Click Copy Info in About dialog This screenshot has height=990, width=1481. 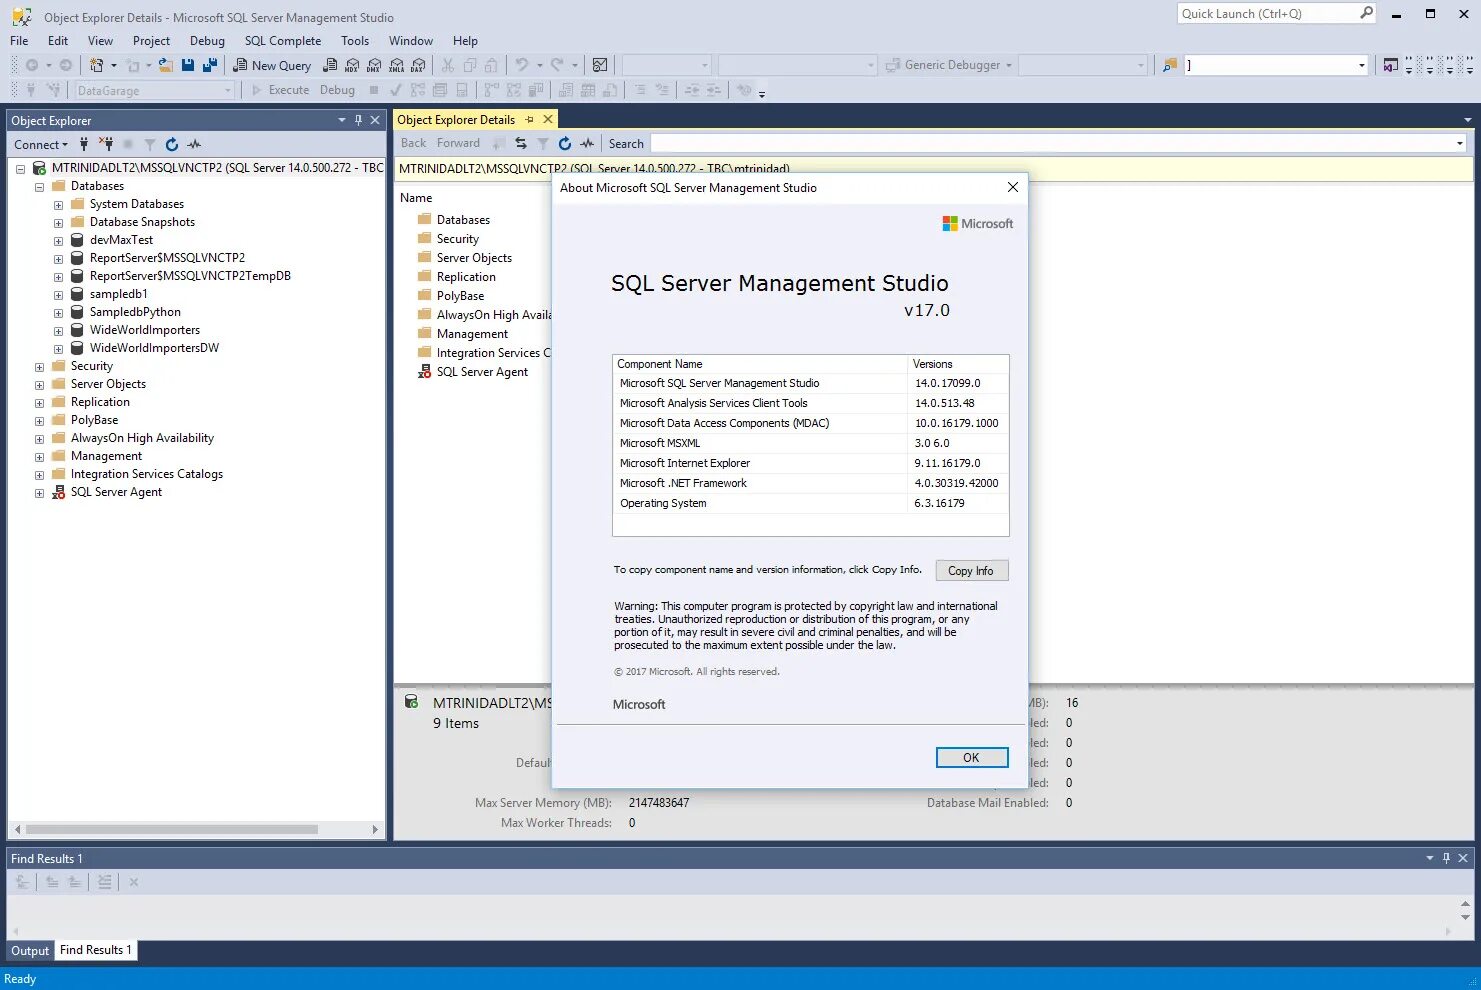click(971, 570)
